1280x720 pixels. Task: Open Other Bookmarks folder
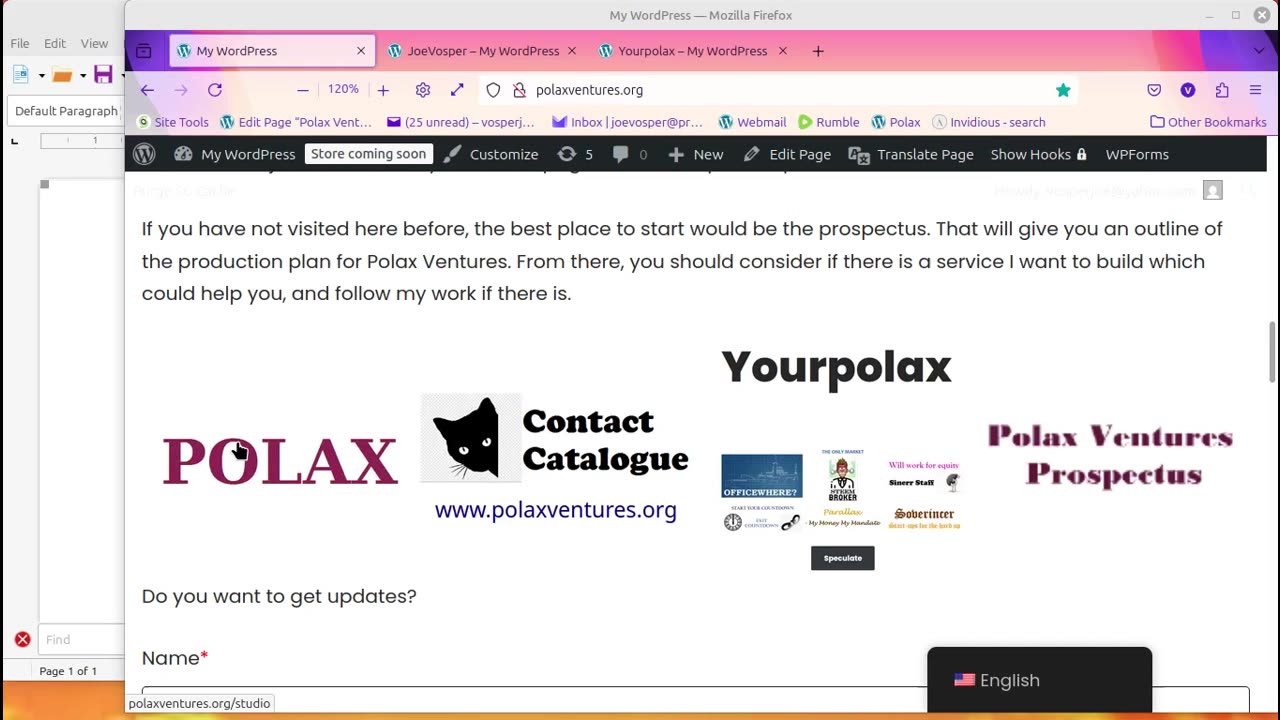click(x=1208, y=122)
